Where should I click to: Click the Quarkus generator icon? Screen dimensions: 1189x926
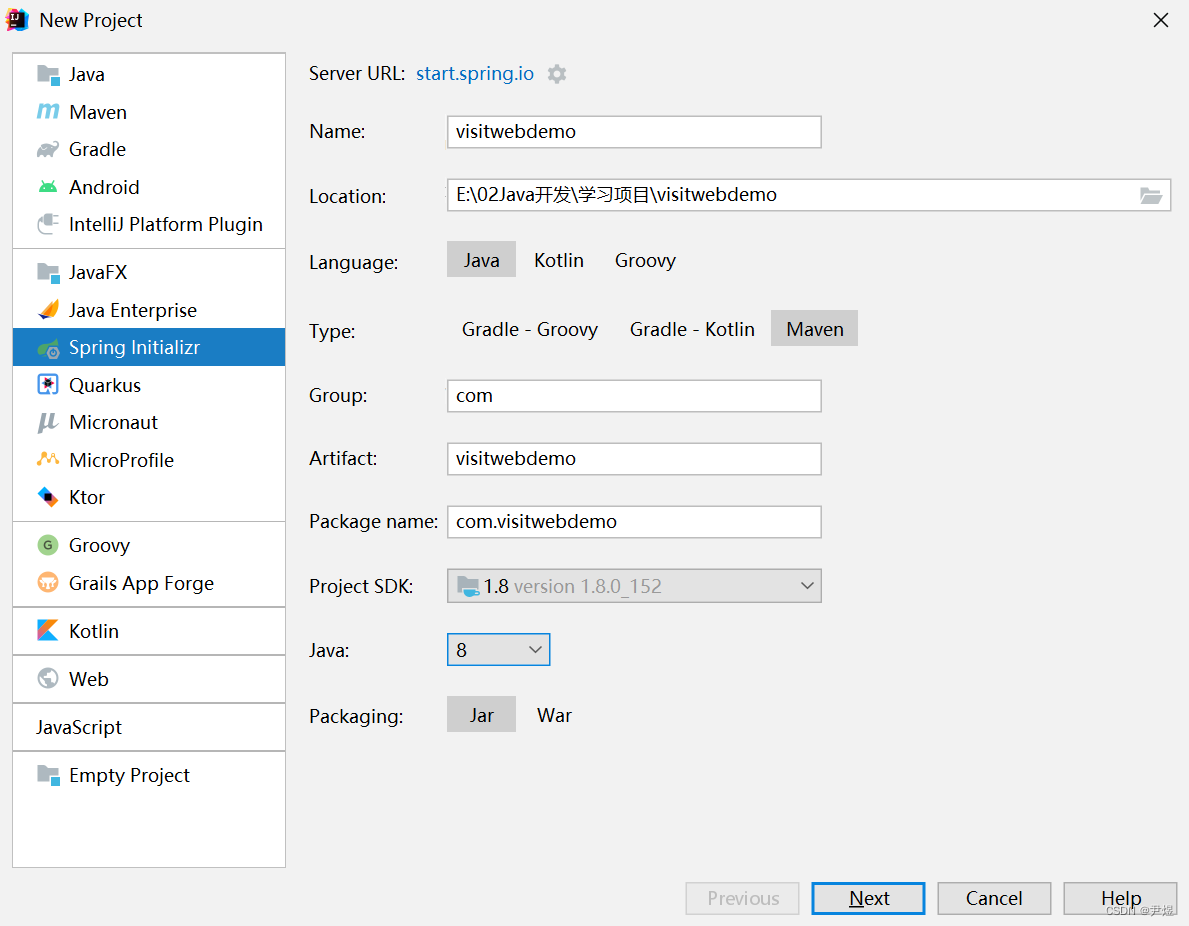click(49, 385)
